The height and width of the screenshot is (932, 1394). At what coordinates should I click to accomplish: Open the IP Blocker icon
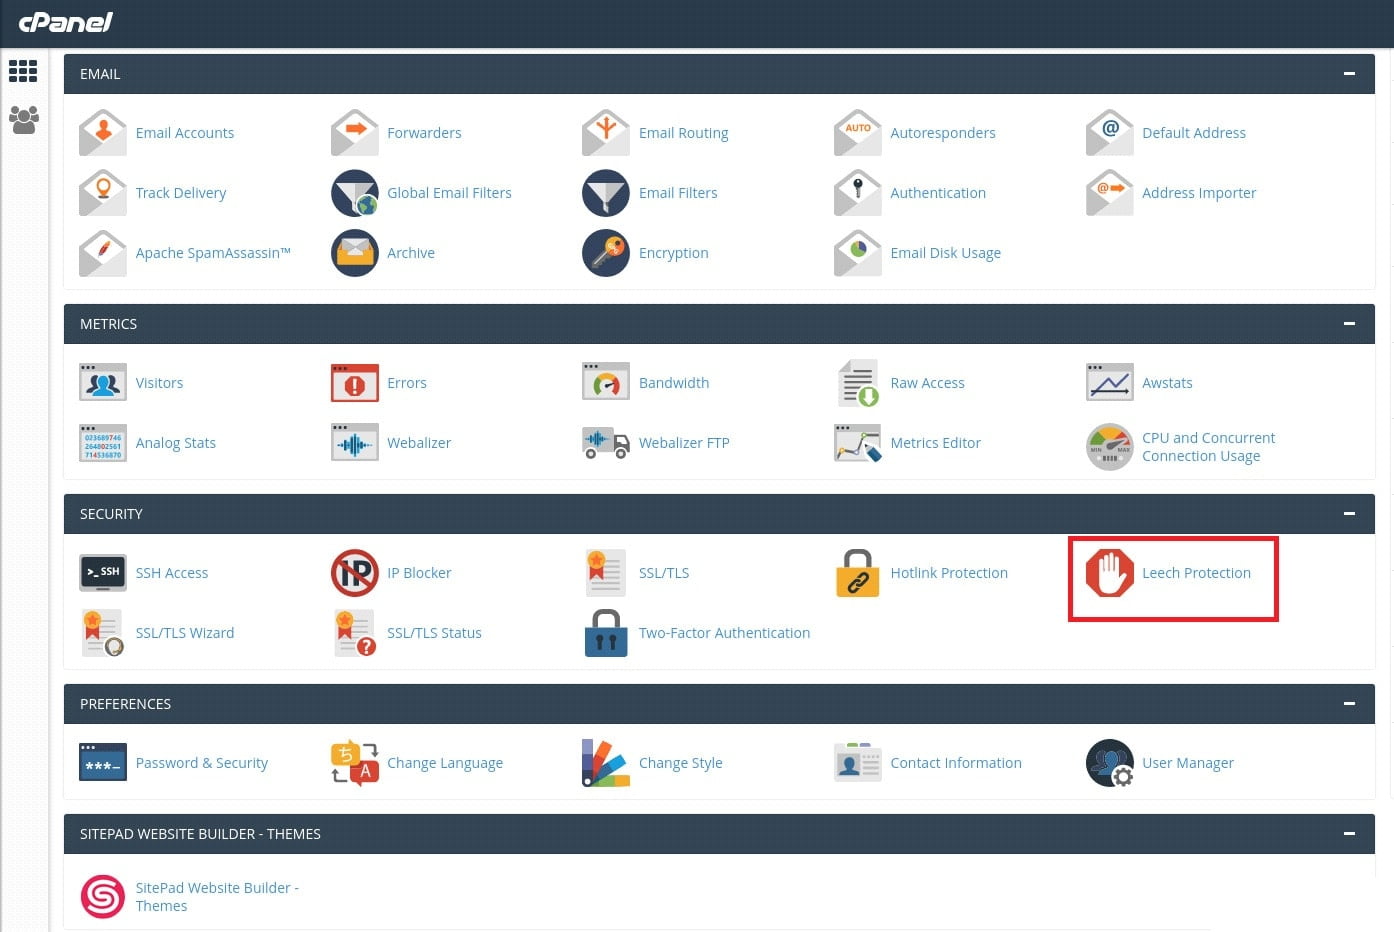354,573
